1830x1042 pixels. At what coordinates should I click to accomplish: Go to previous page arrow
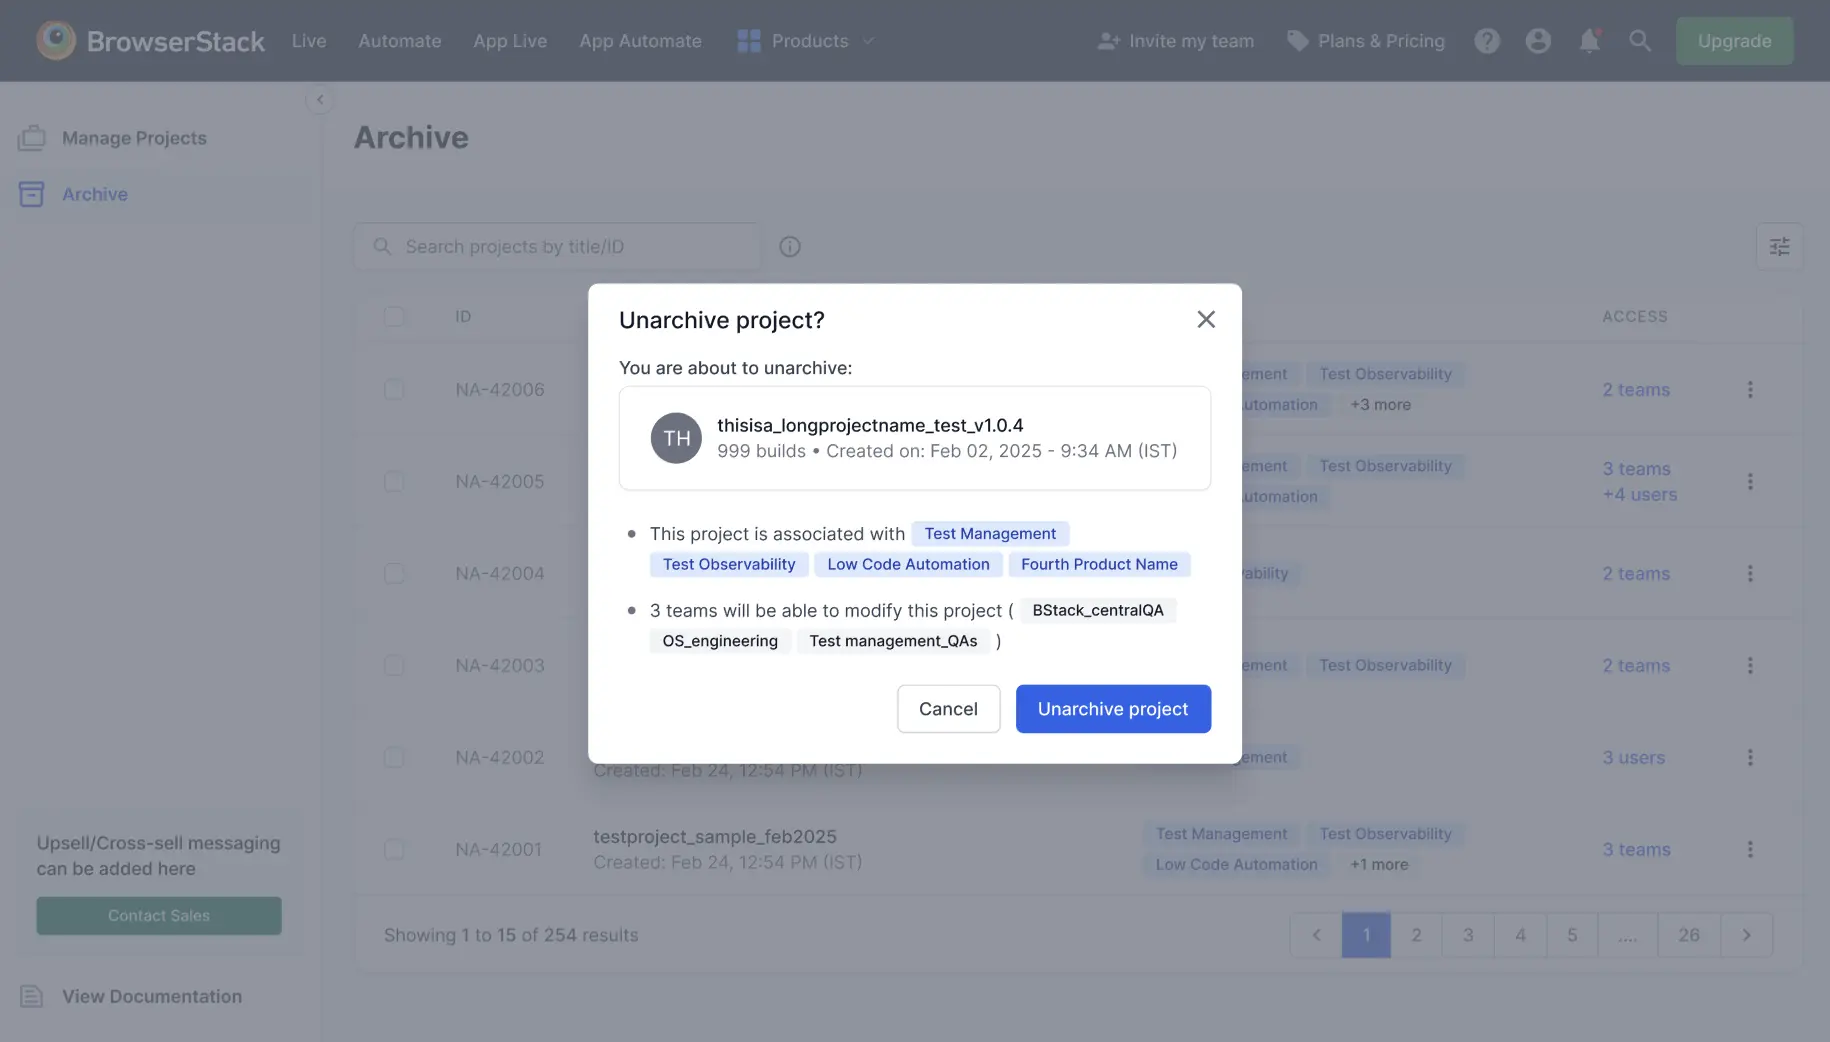click(x=1316, y=935)
